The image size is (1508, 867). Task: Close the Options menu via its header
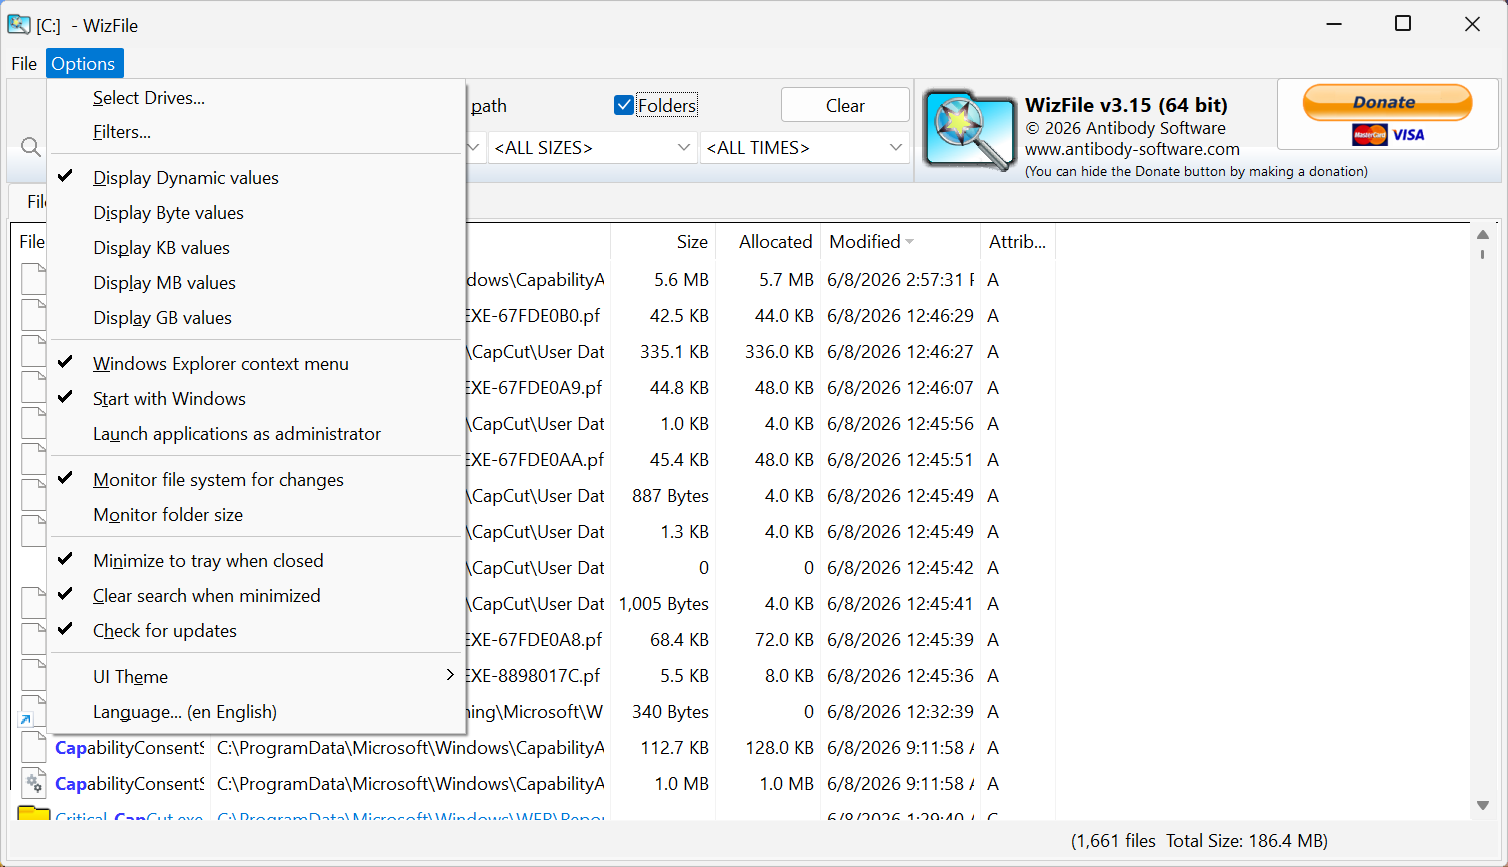coord(84,63)
